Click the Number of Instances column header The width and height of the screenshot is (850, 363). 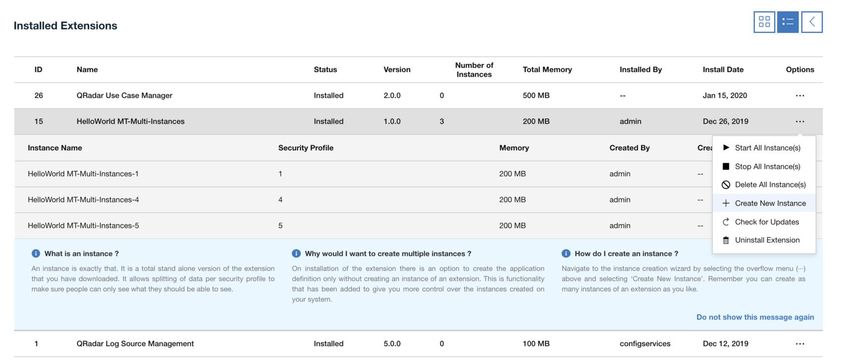[474, 69]
